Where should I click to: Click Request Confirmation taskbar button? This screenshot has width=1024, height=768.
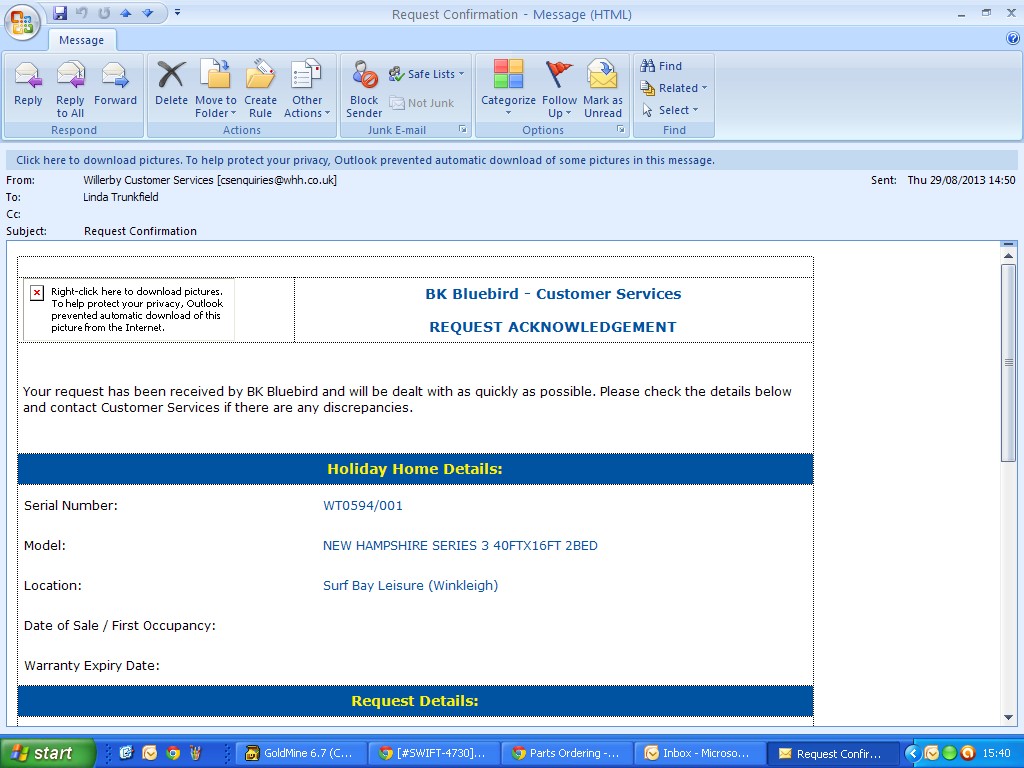tap(833, 753)
